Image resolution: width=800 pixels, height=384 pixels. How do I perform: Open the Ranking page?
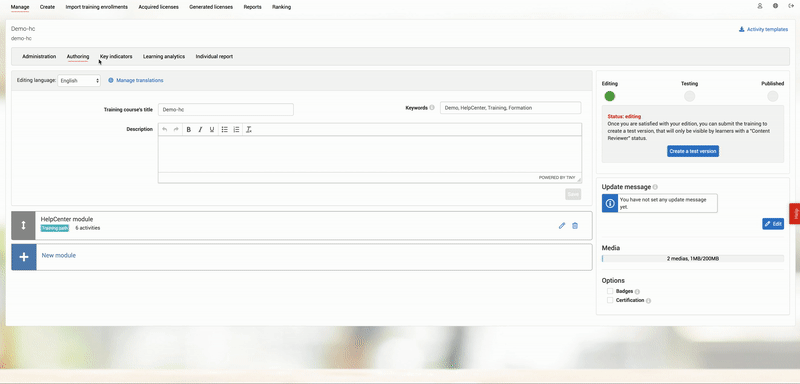(282, 7)
